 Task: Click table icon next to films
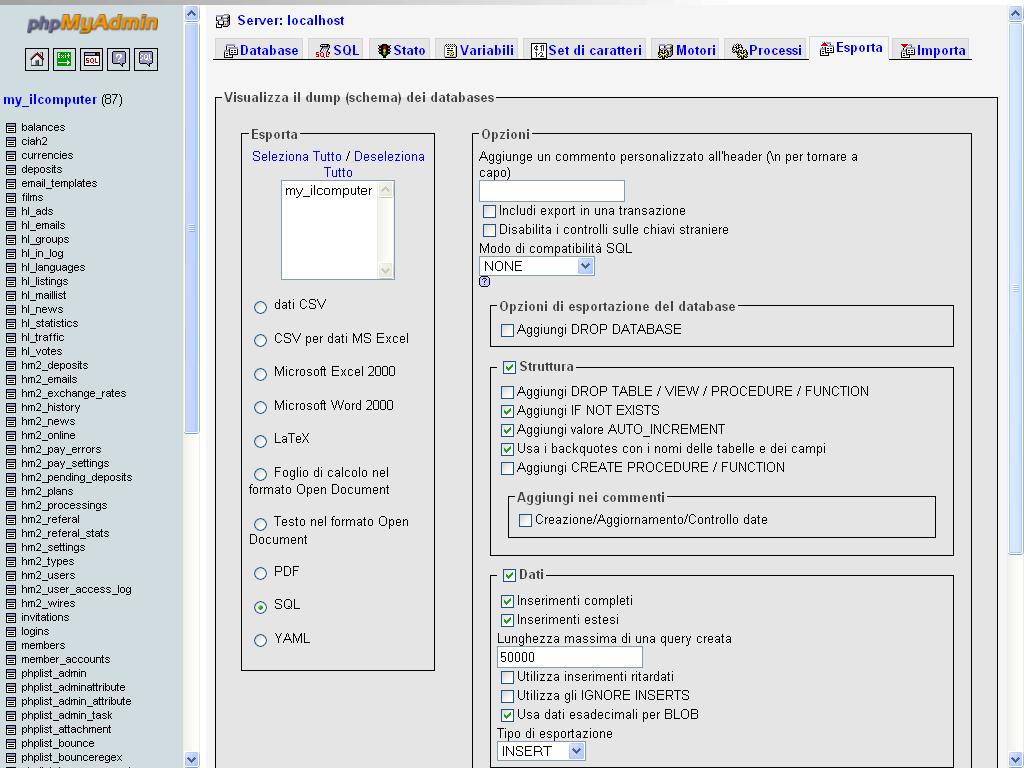10,198
